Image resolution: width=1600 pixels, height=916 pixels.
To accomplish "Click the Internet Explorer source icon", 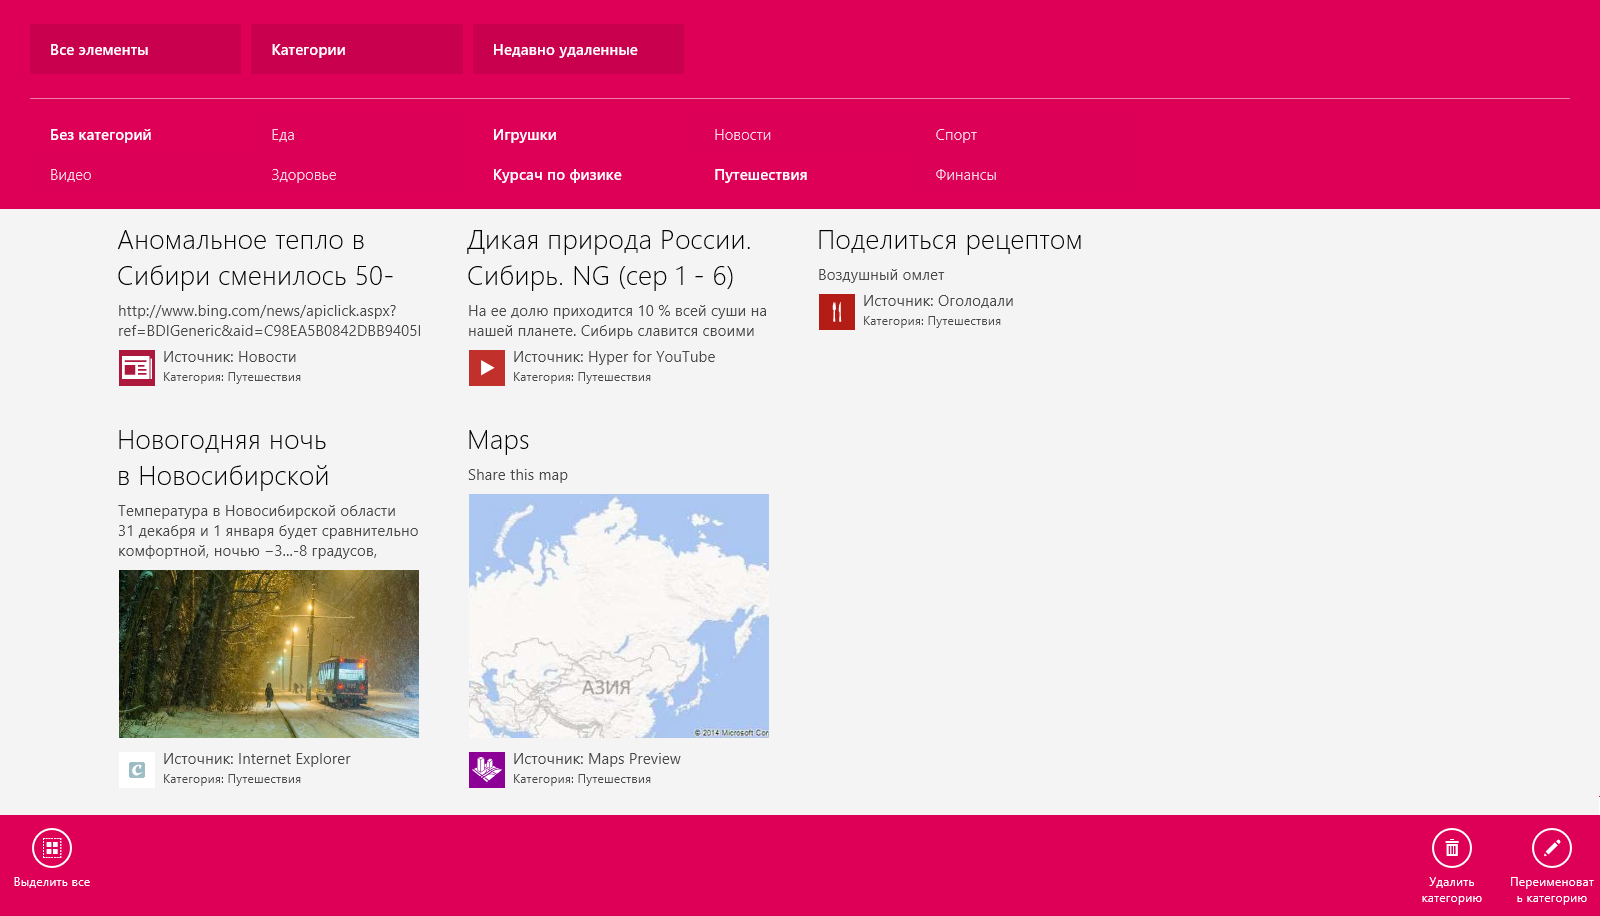I will click(x=137, y=770).
